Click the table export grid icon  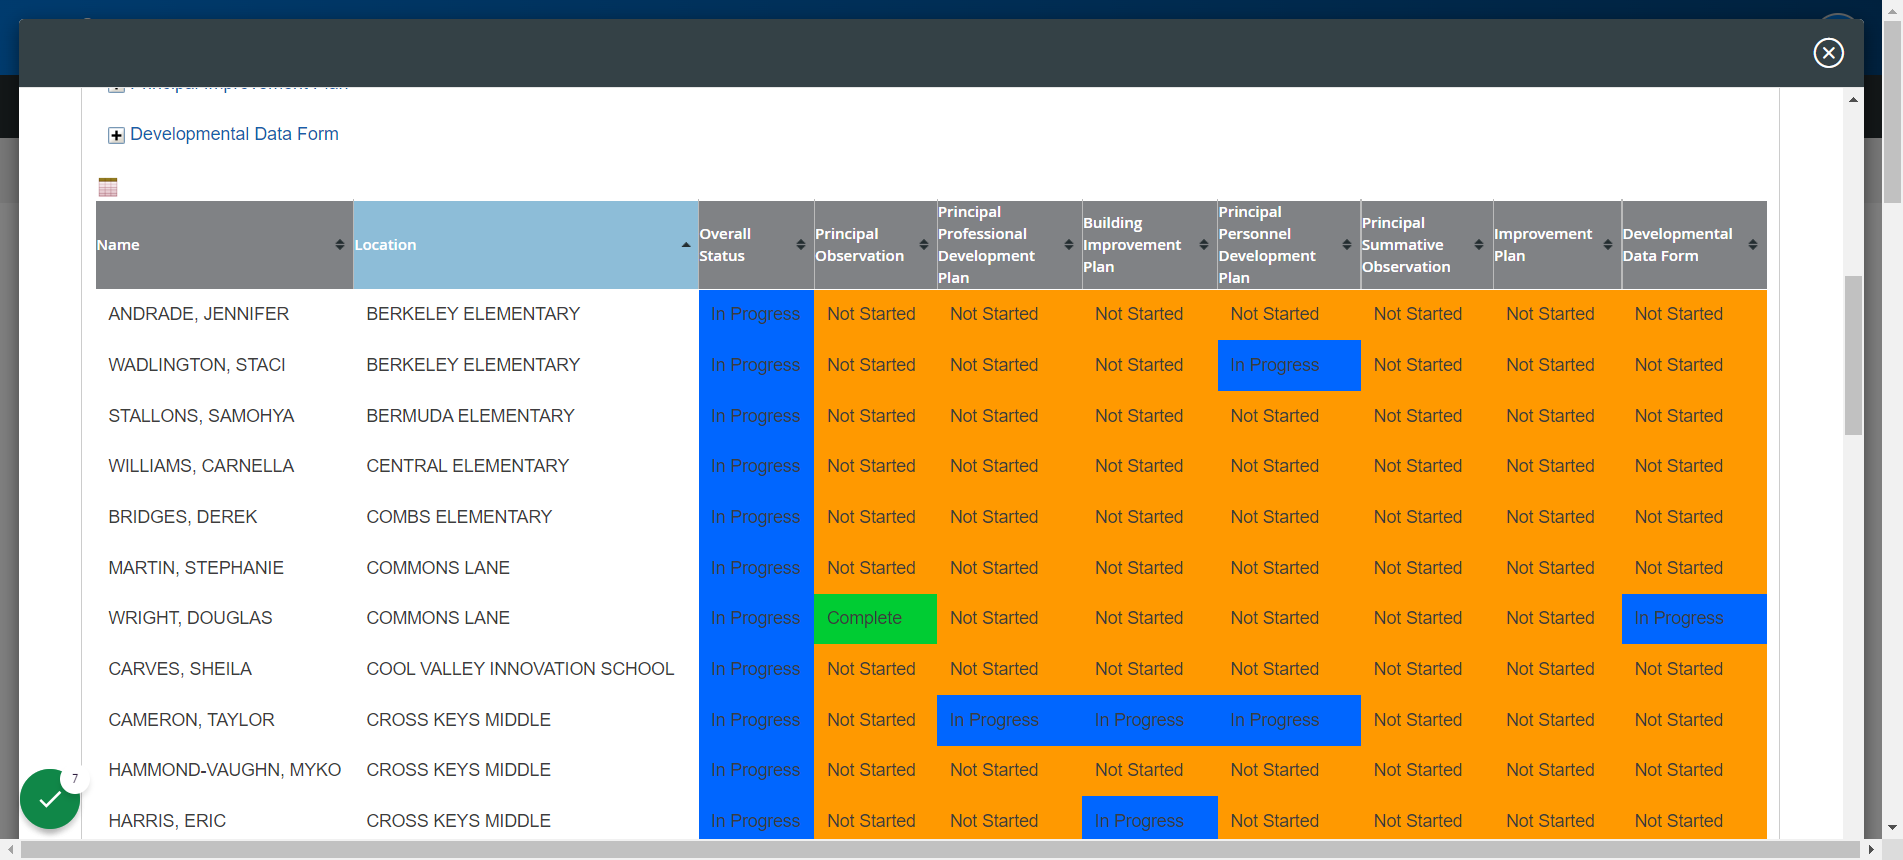[108, 187]
